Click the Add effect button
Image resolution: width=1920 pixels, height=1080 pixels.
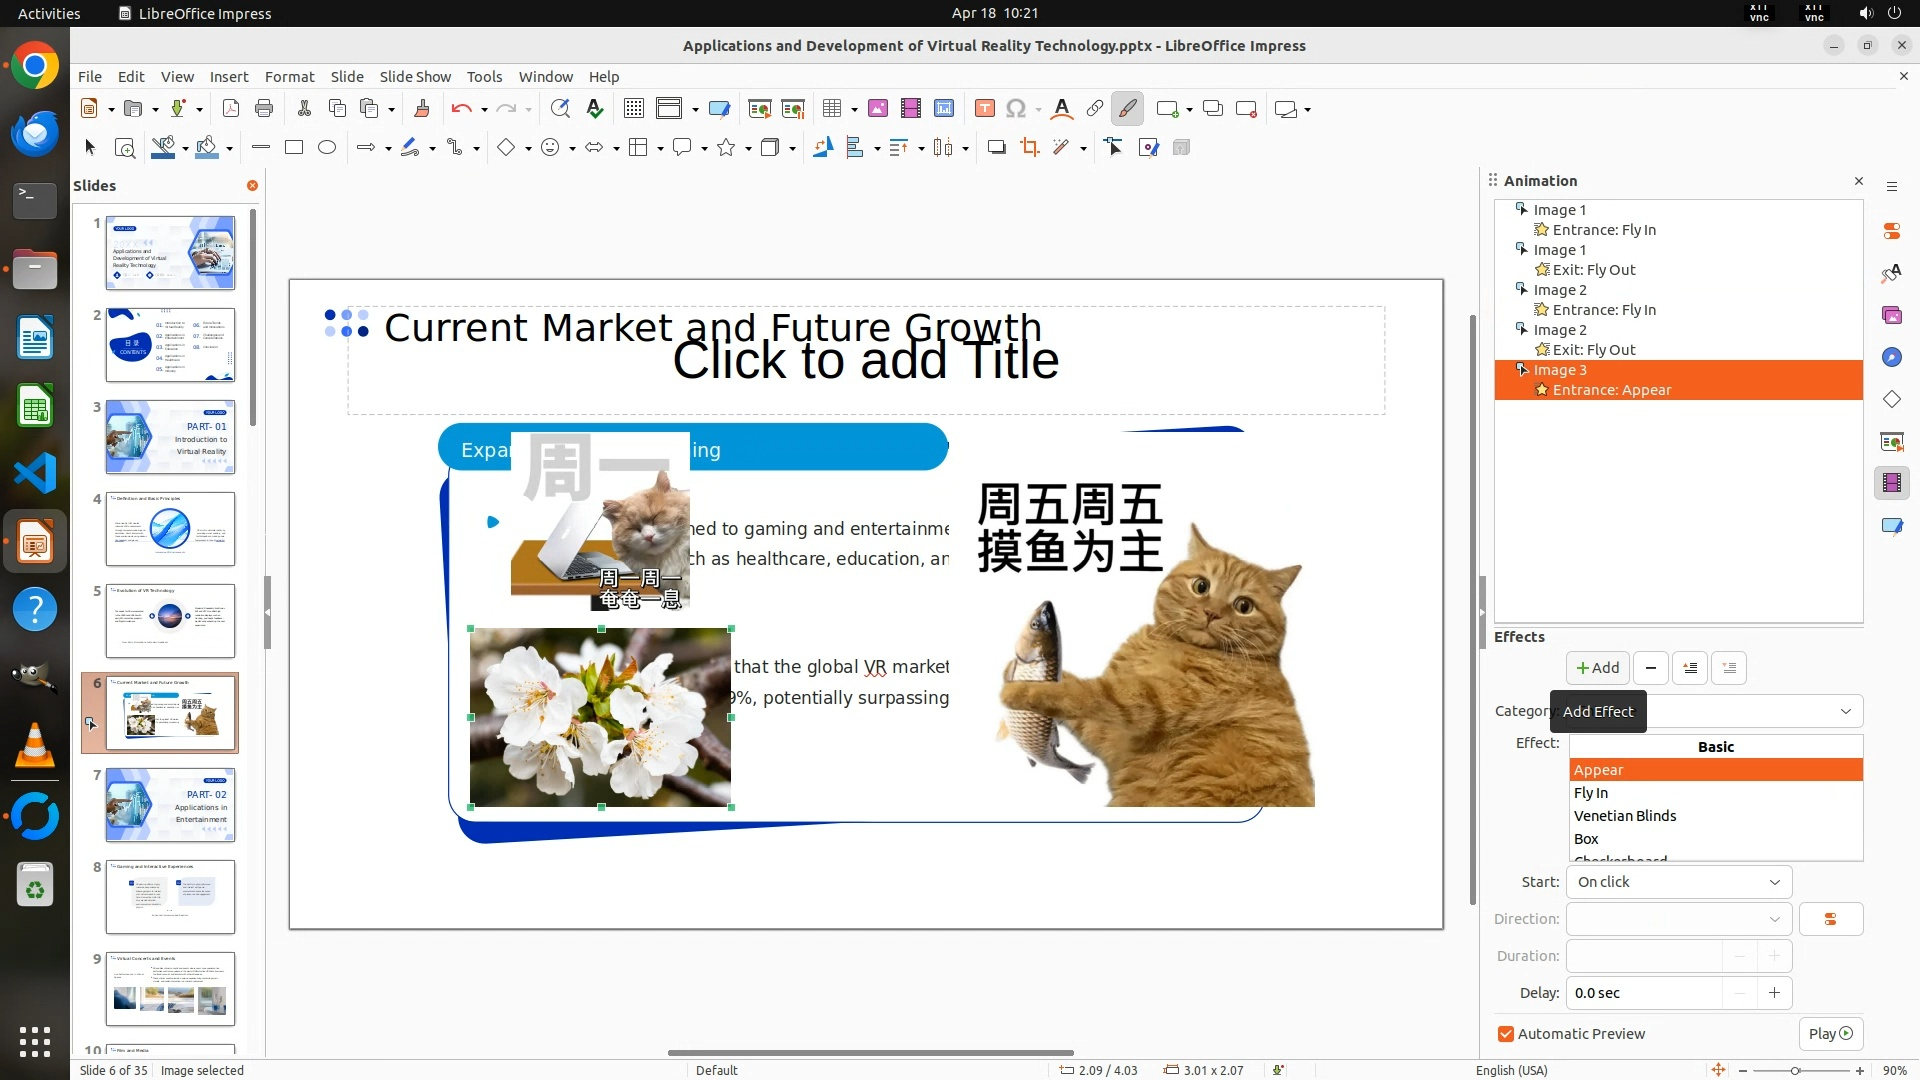coord(1597,668)
